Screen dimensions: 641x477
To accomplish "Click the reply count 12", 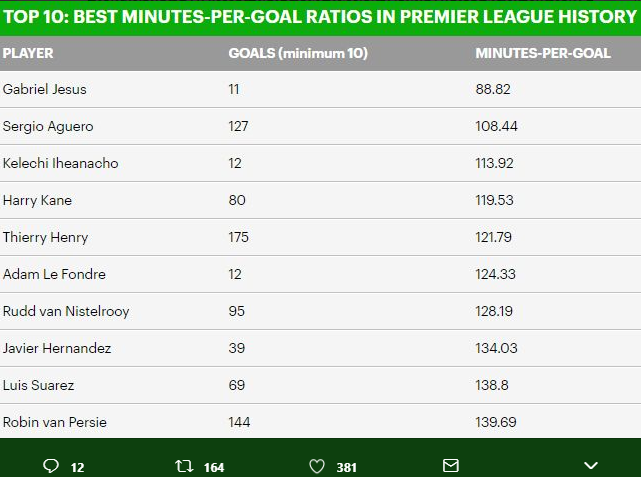I will (x=77, y=468).
